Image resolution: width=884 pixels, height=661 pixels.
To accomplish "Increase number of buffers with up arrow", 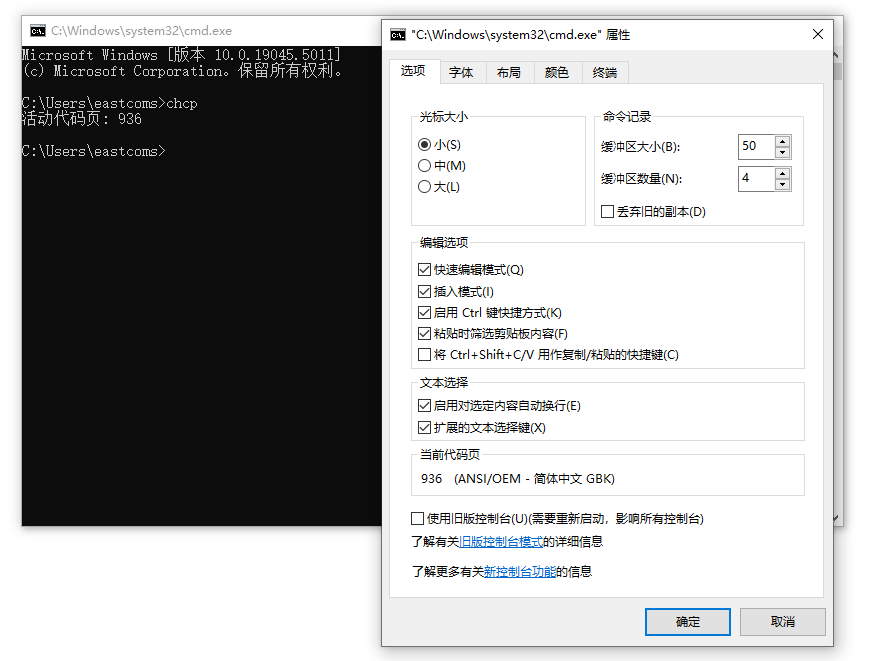I will click(782, 173).
